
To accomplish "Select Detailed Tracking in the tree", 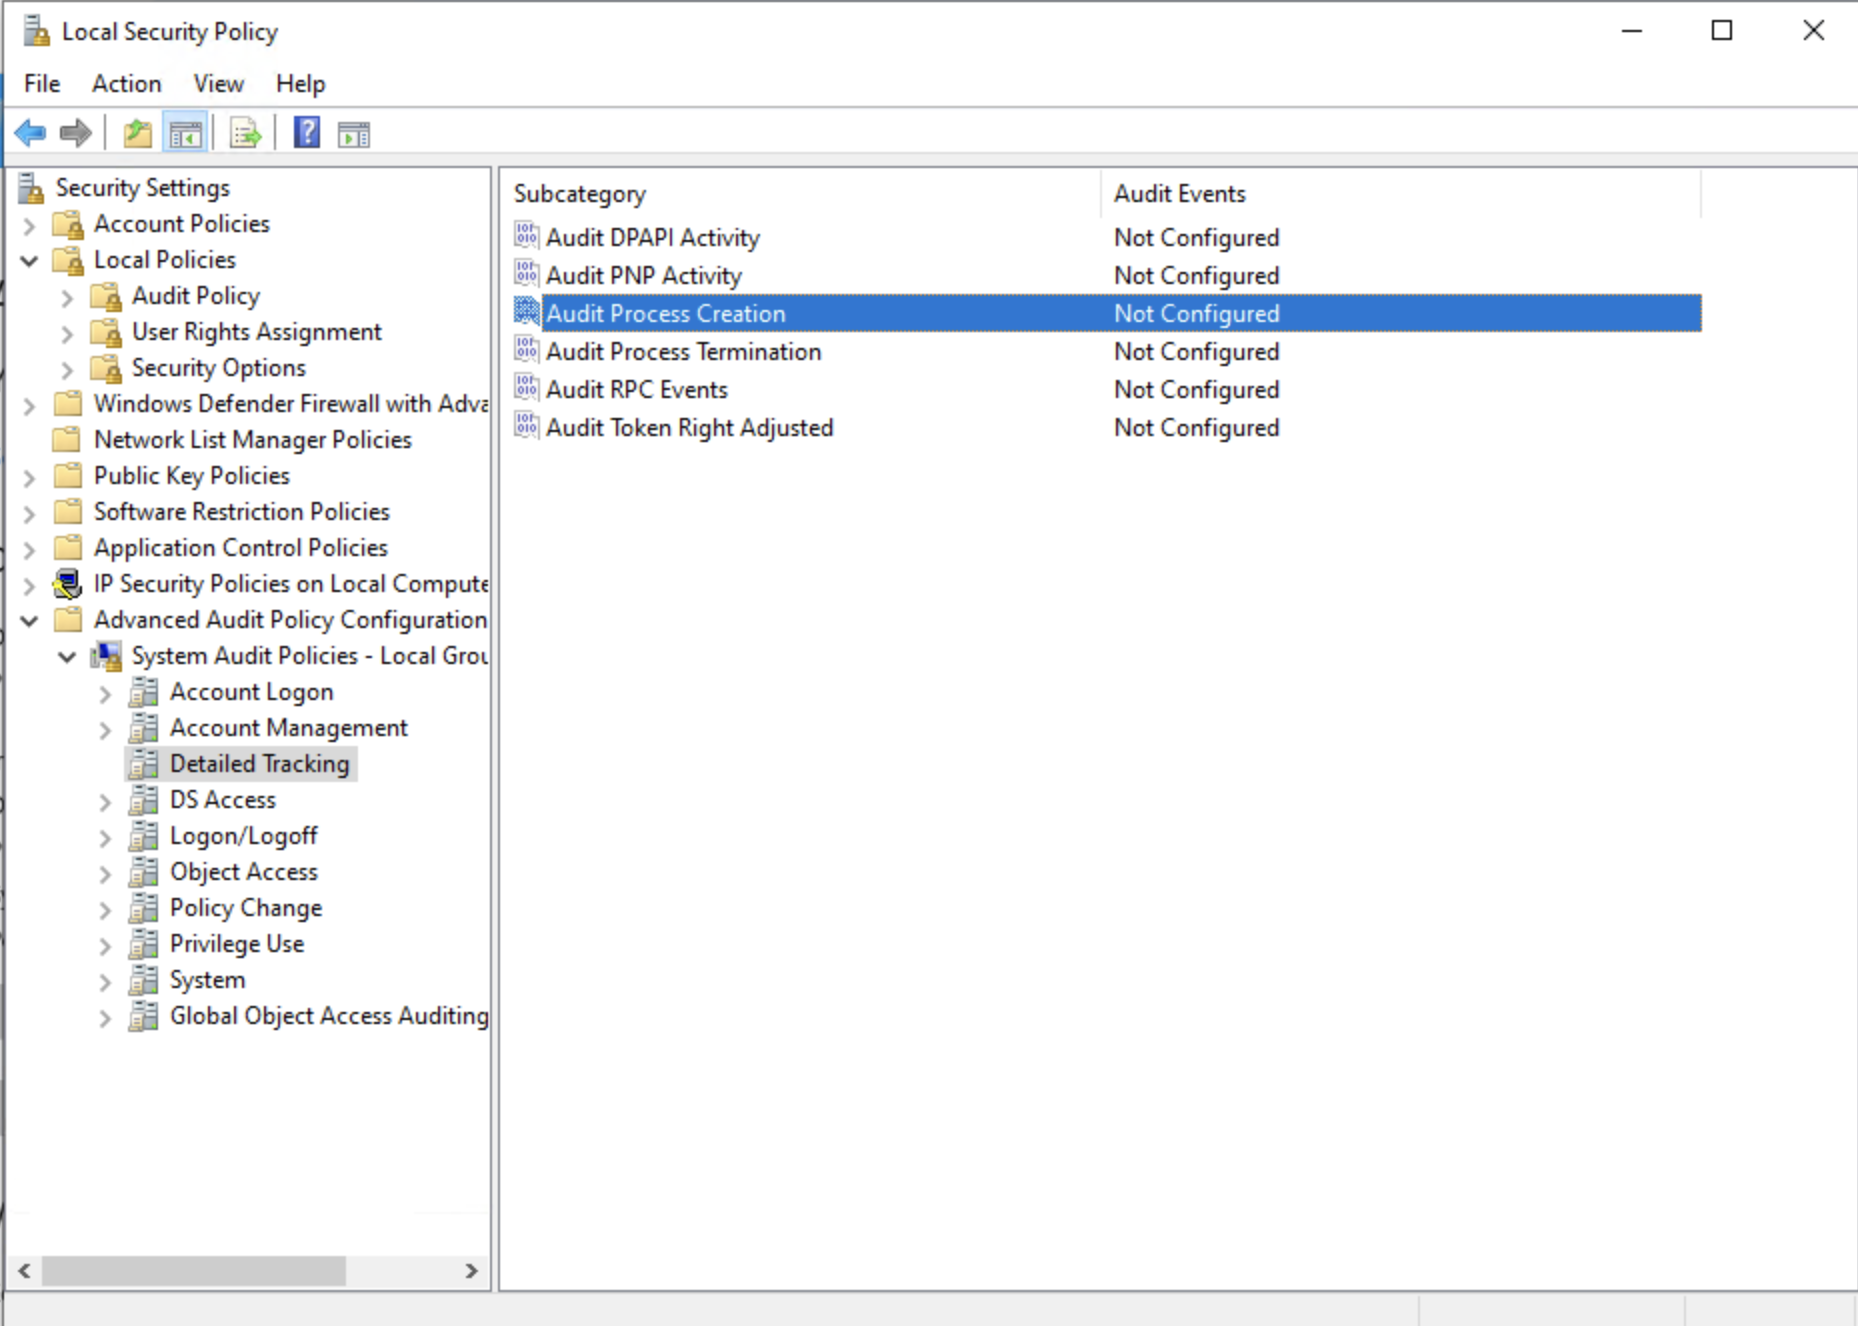I will tap(258, 763).
